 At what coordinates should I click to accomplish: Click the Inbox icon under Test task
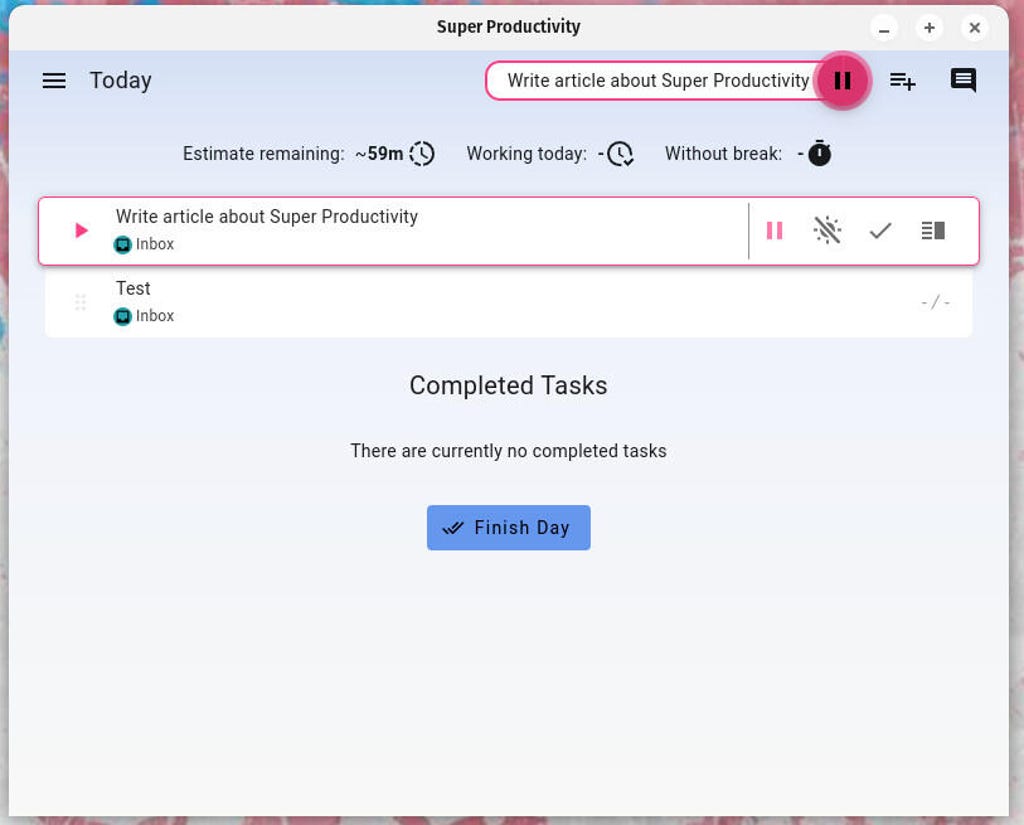123,317
